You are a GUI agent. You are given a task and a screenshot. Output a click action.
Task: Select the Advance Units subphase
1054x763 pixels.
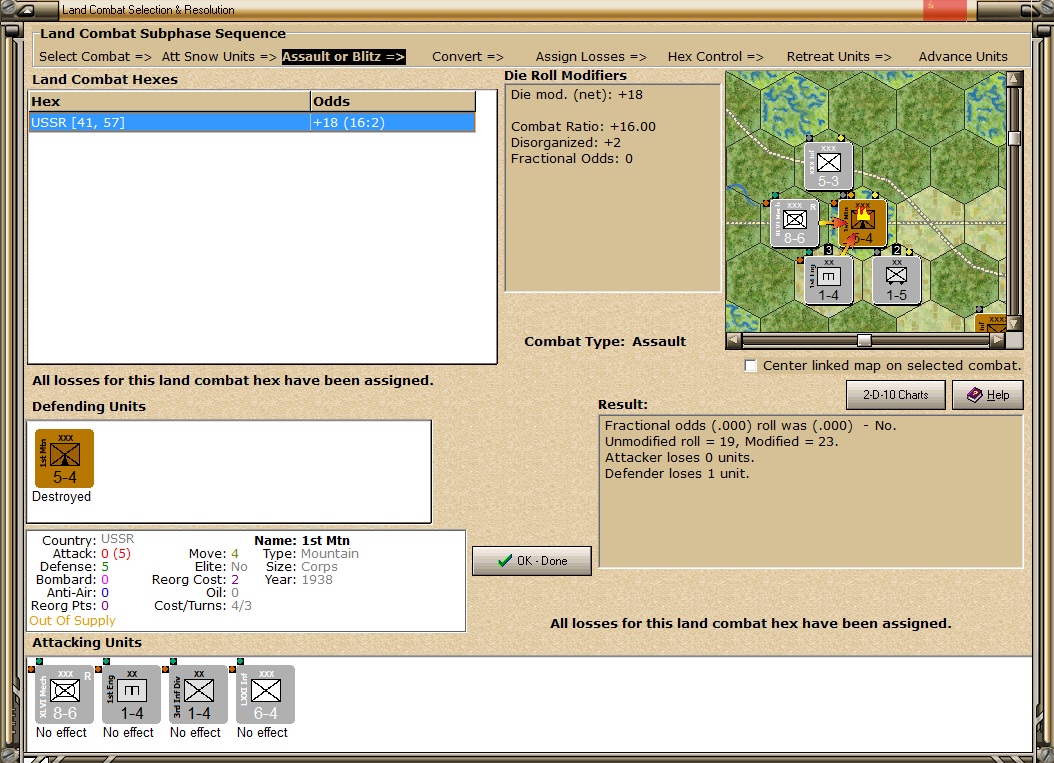coord(963,56)
